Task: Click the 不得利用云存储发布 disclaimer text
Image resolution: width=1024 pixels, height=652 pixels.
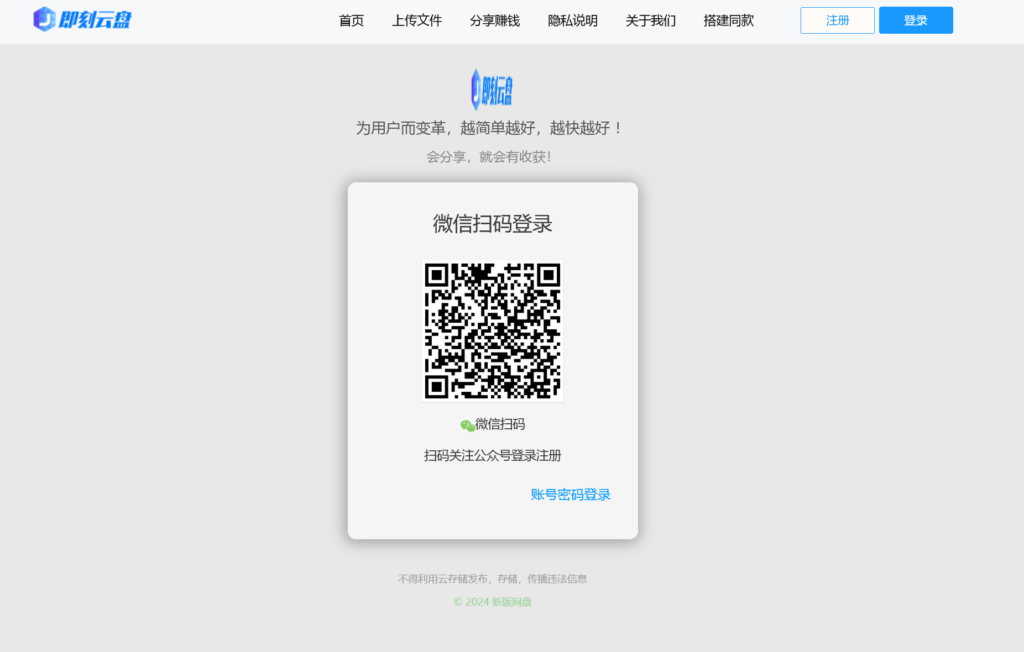Action: [x=492, y=579]
